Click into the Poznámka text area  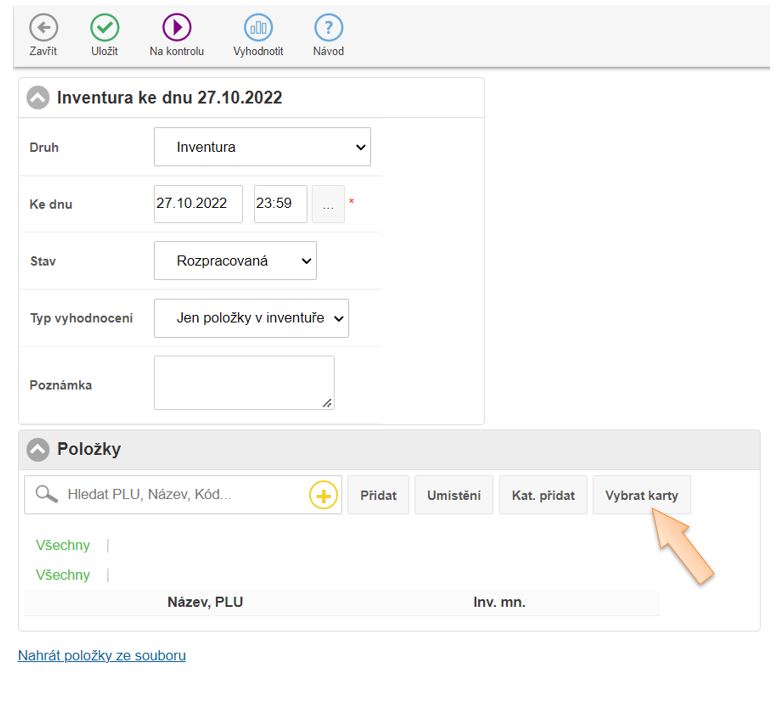[244, 383]
